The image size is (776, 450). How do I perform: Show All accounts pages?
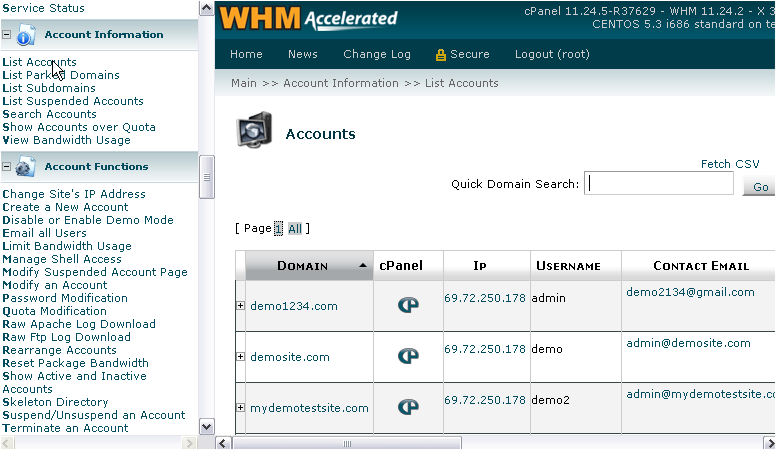pyautogui.click(x=295, y=229)
